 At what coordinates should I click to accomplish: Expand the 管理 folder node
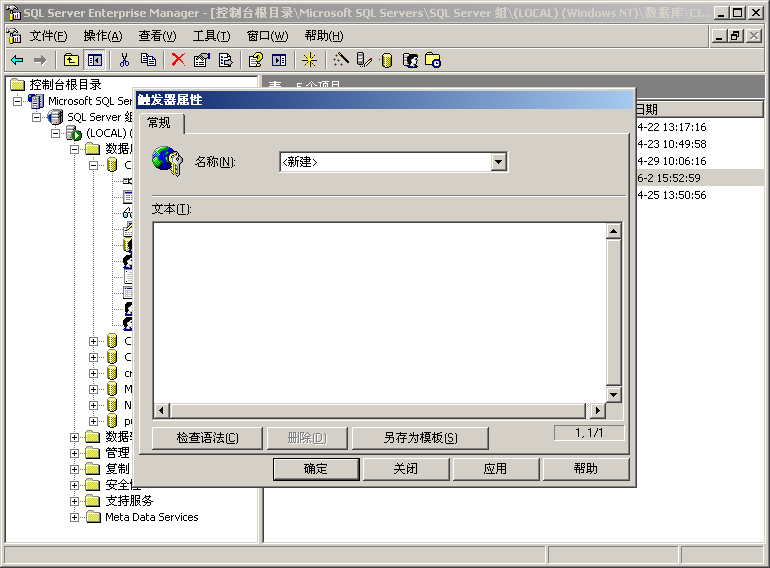coord(75,453)
